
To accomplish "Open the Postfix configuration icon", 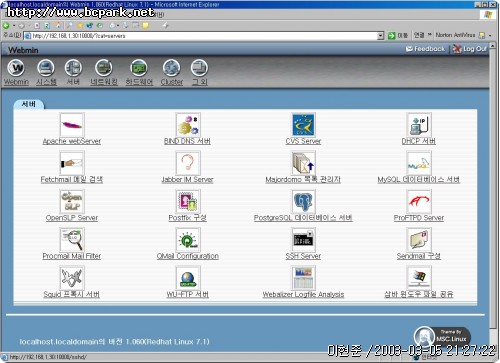I will 188,201.
